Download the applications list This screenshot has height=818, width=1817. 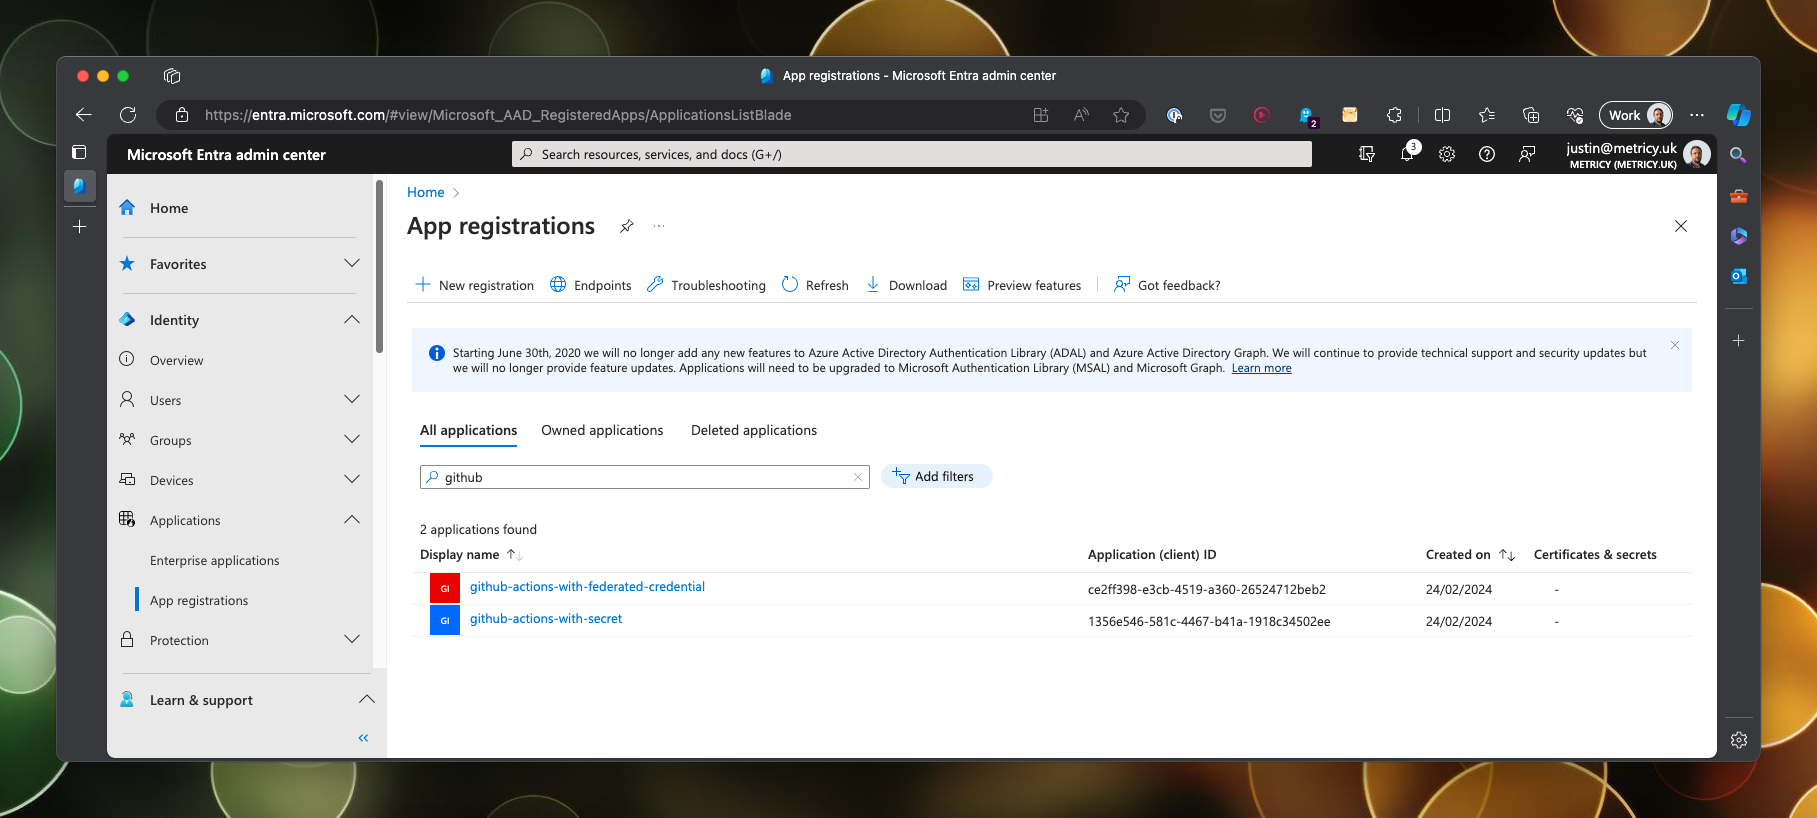906,285
